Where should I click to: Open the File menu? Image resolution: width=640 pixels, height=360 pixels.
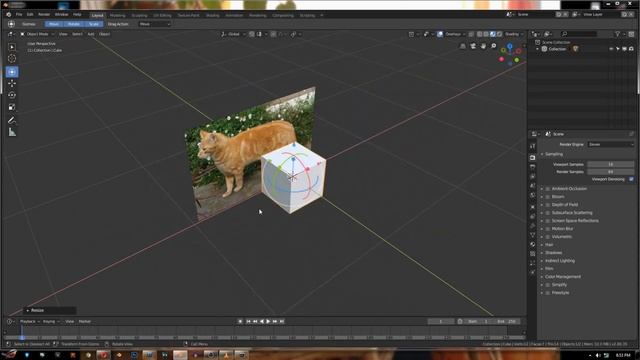click(x=19, y=15)
